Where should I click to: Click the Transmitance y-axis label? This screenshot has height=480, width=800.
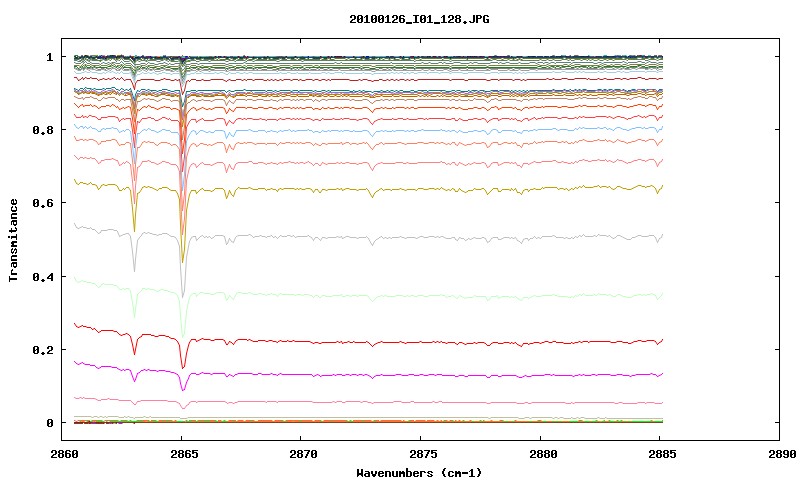(13, 240)
